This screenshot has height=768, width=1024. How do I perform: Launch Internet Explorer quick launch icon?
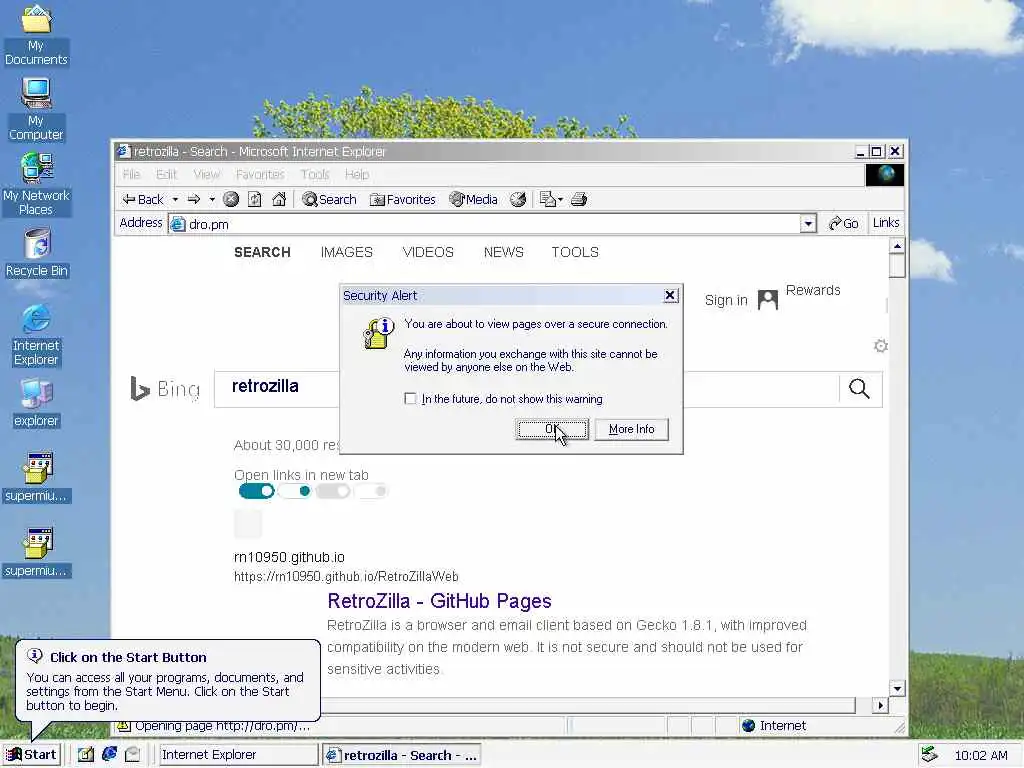pos(109,755)
